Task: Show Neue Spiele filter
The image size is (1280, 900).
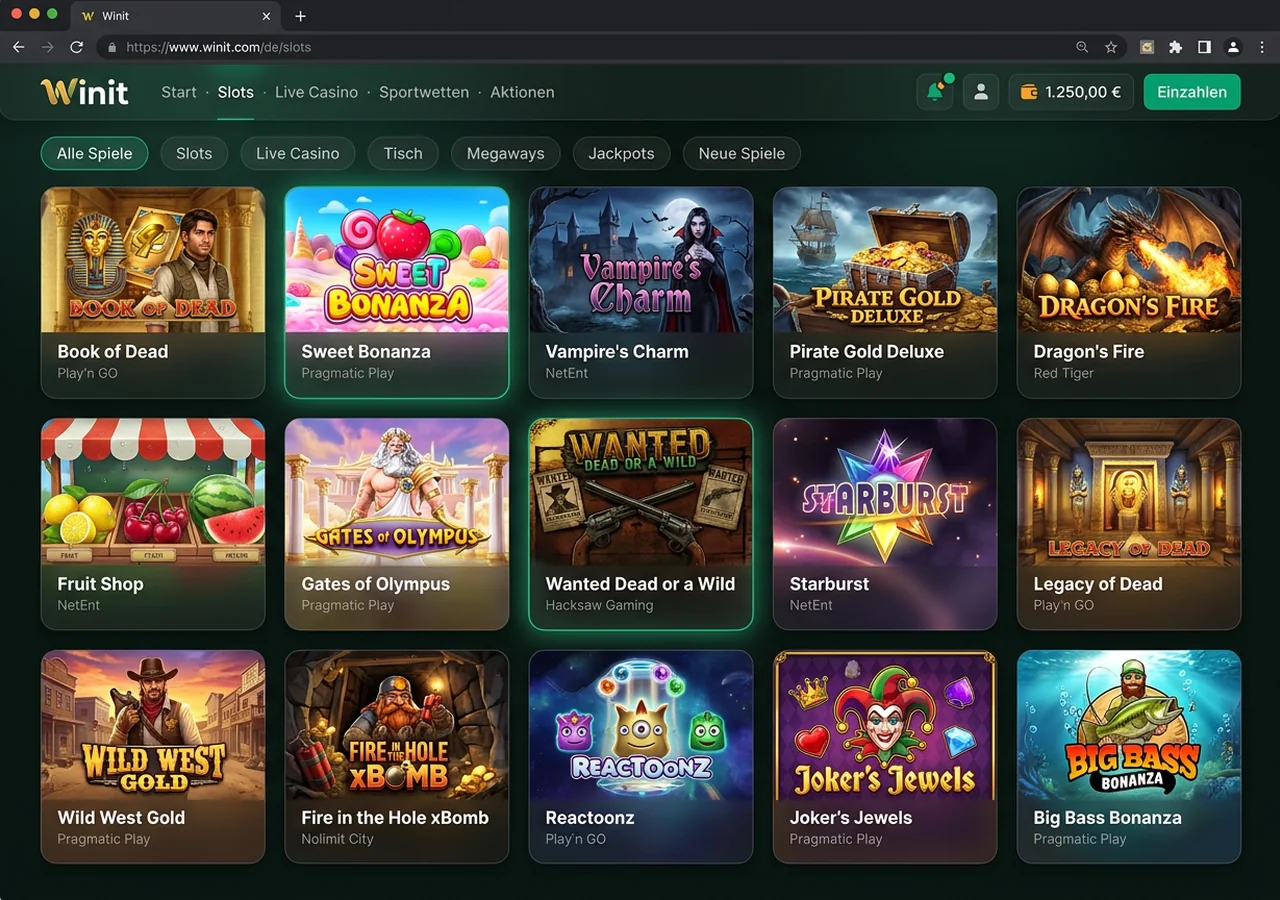Action: pyautogui.click(x=742, y=153)
